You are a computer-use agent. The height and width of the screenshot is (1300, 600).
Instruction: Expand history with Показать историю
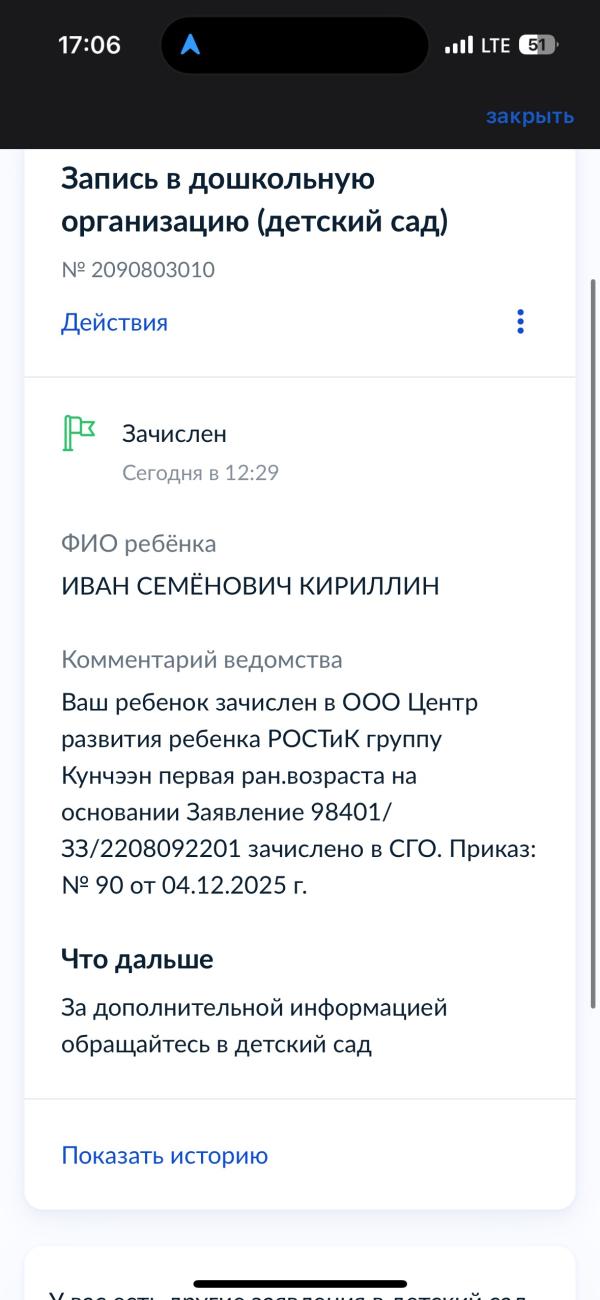click(x=165, y=1155)
